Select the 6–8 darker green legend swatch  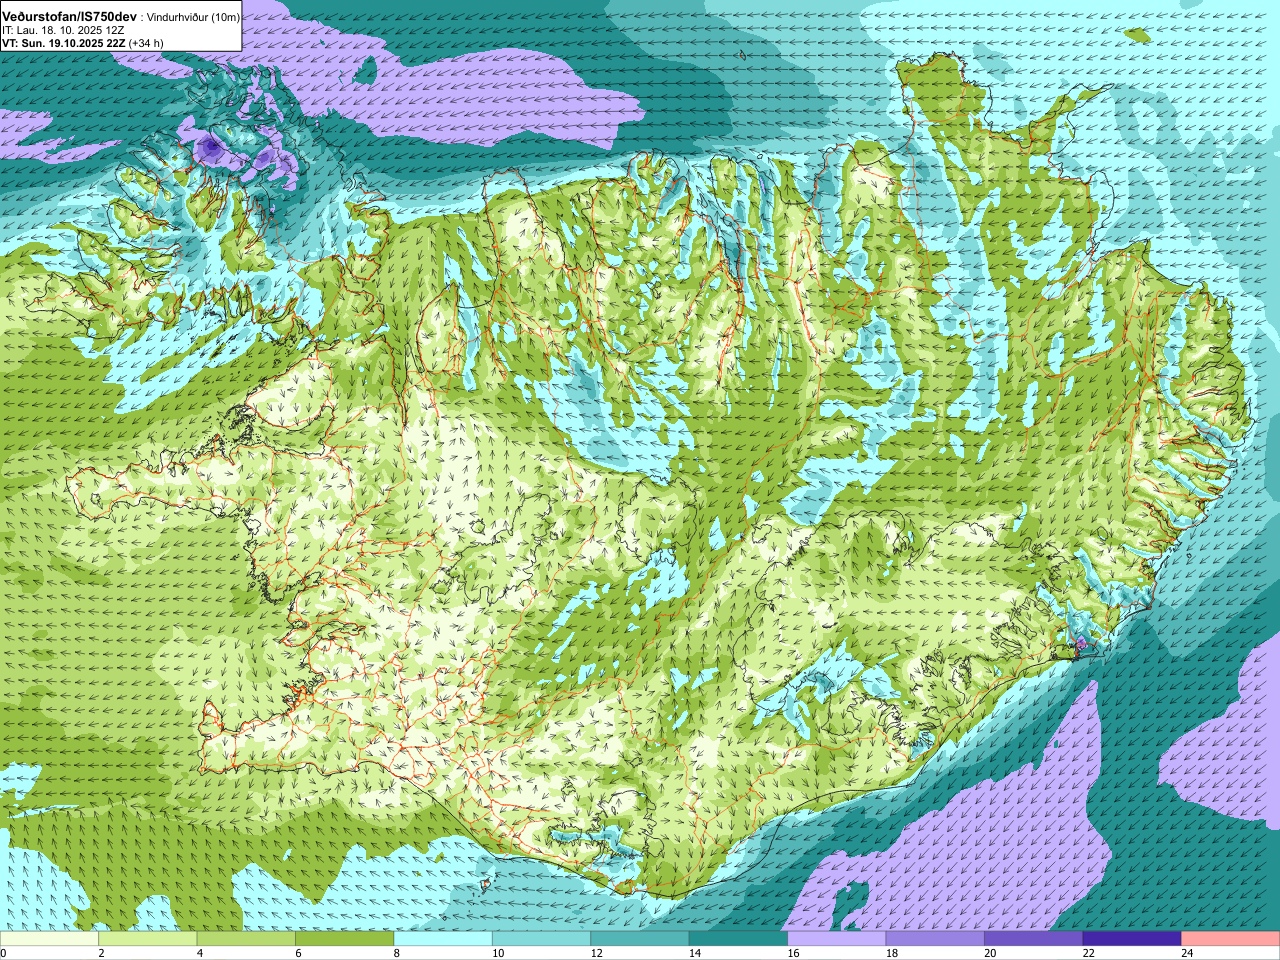pyautogui.click(x=344, y=939)
